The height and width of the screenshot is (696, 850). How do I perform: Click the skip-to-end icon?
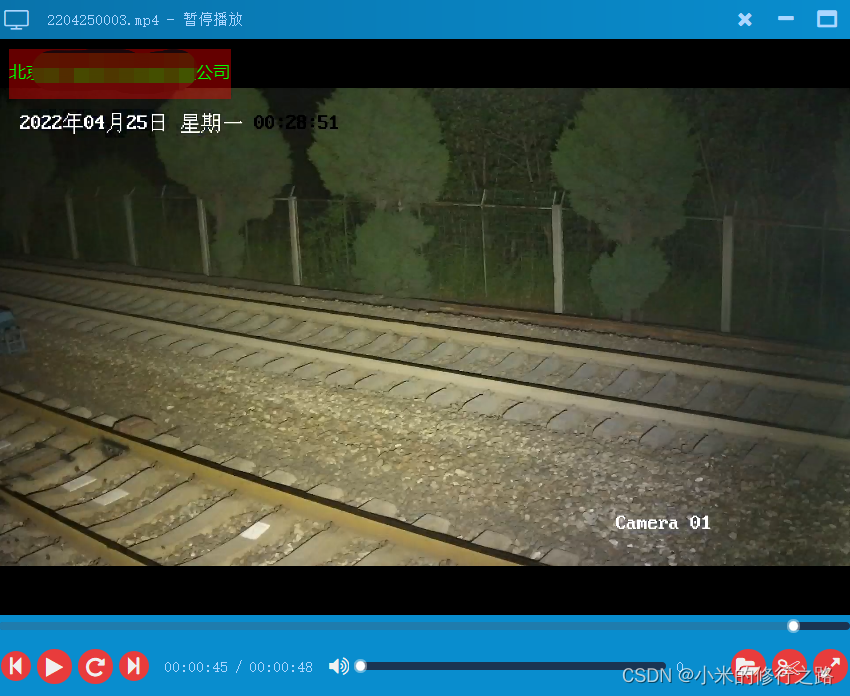pyautogui.click(x=134, y=667)
